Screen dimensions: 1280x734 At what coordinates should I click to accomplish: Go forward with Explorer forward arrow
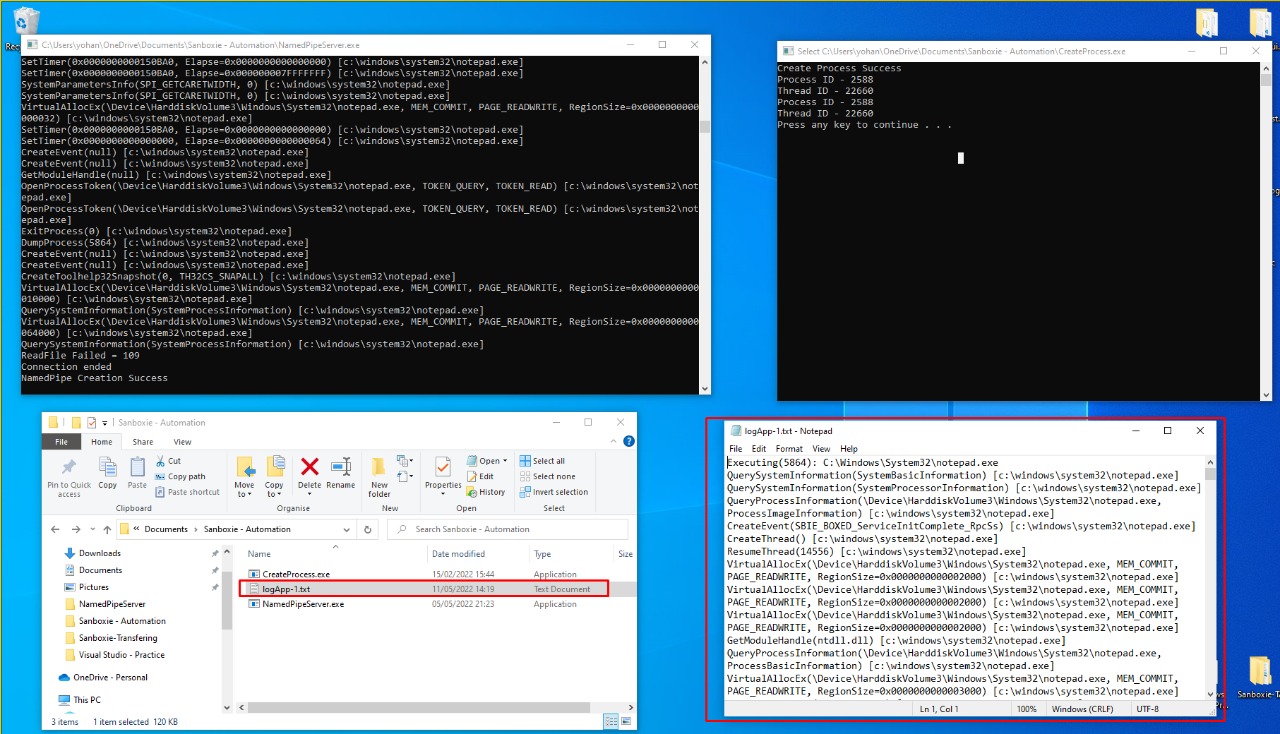tap(78, 528)
